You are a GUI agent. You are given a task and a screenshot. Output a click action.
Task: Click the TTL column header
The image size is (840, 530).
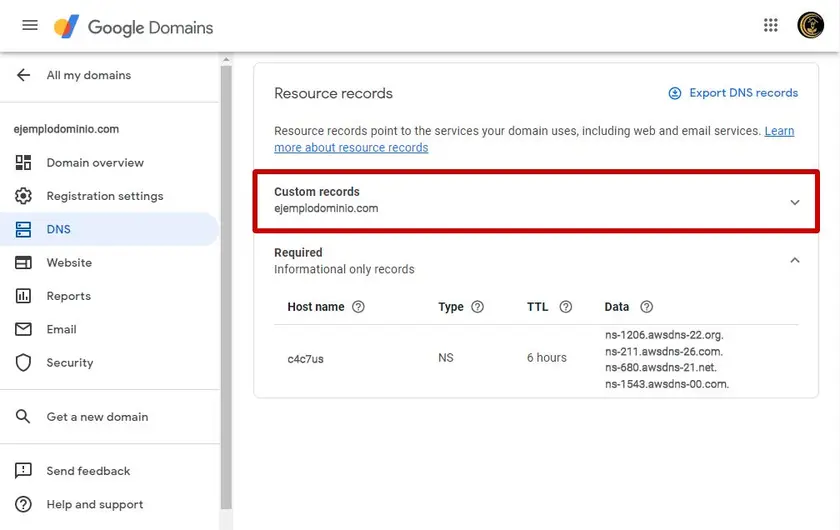(x=537, y=307)
